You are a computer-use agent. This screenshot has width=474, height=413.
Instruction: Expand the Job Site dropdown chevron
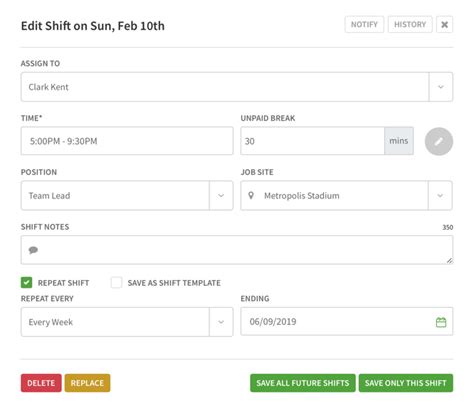(x=440, y=195)
